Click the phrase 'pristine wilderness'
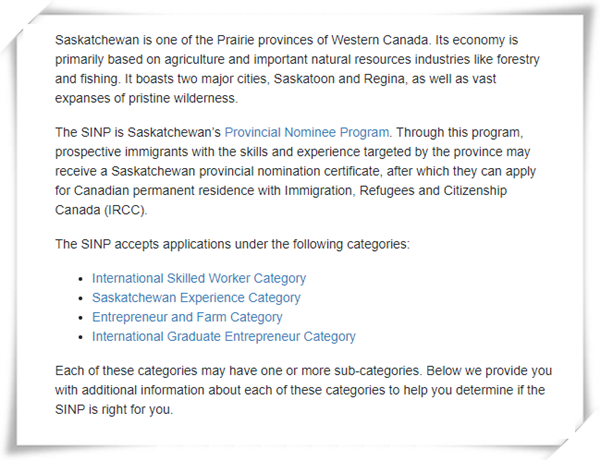 [x=183, y=98]
